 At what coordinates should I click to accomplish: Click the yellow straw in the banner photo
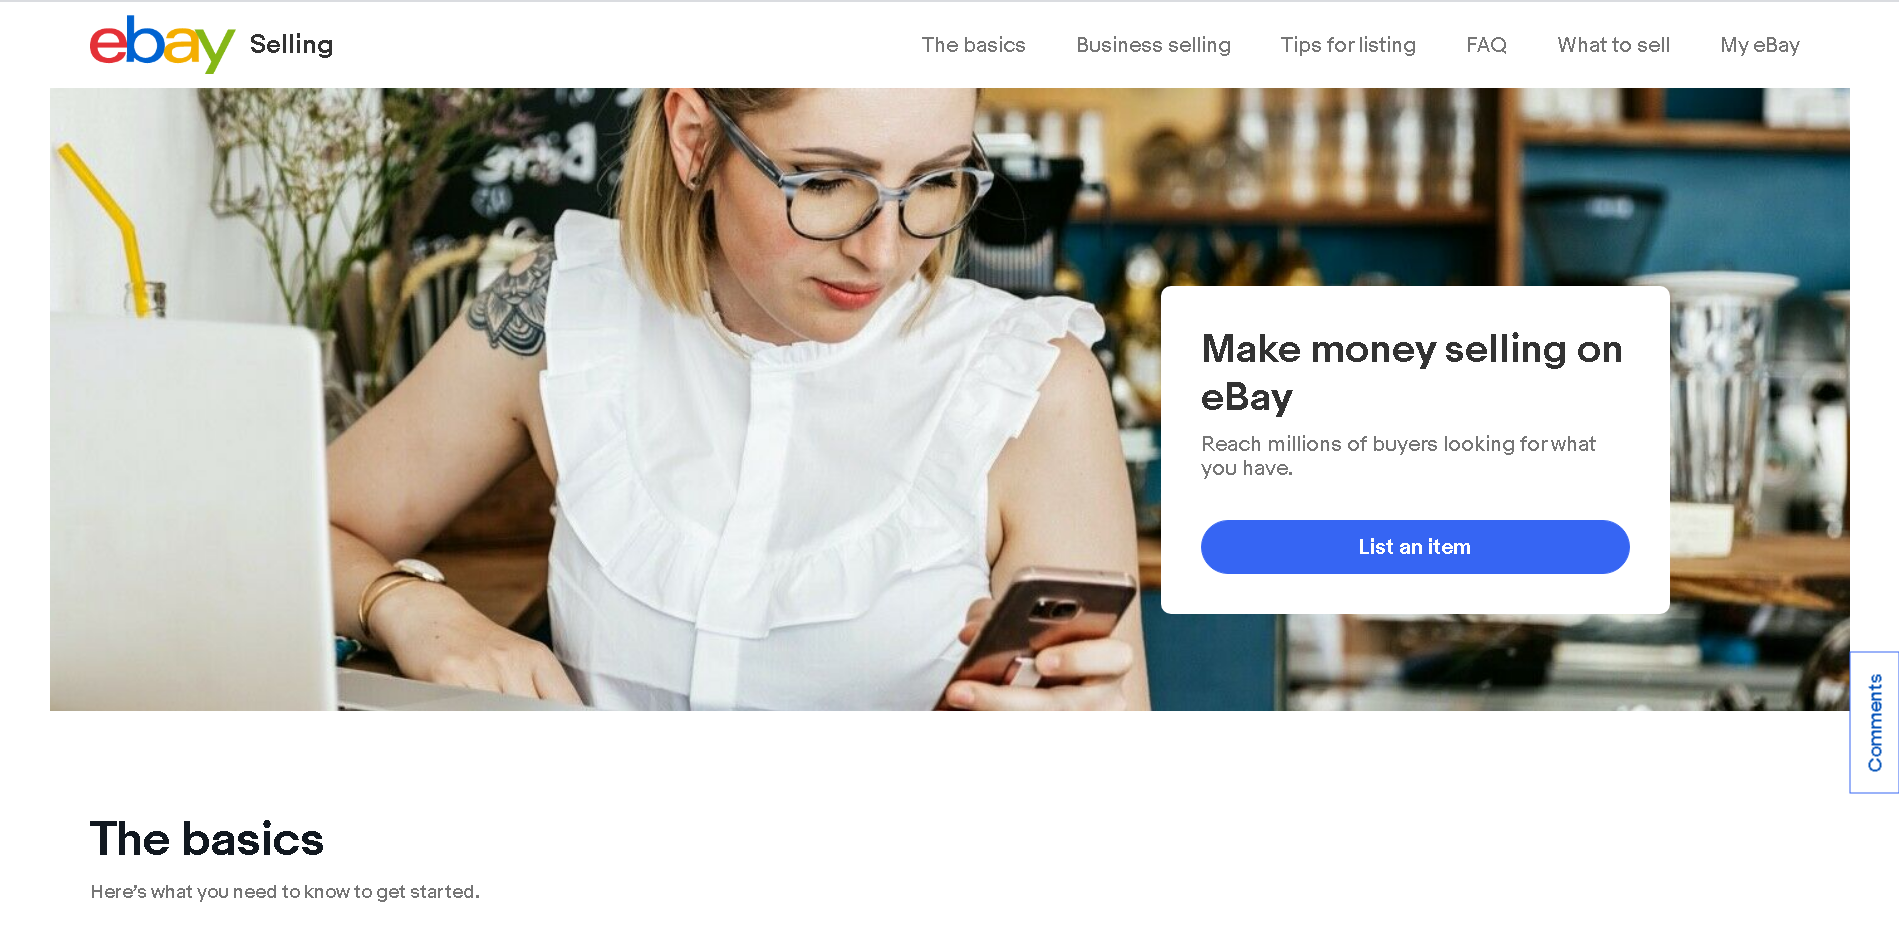[x=103, y=225]
